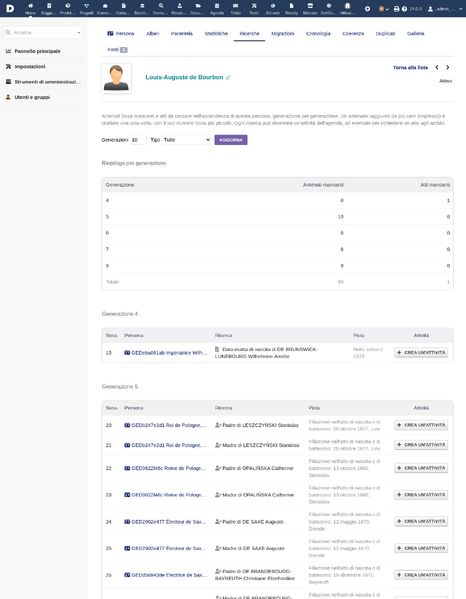
Task: Click the Utenti e gruppi user icon
Action: pyautogui.click(x=8, y=97)
